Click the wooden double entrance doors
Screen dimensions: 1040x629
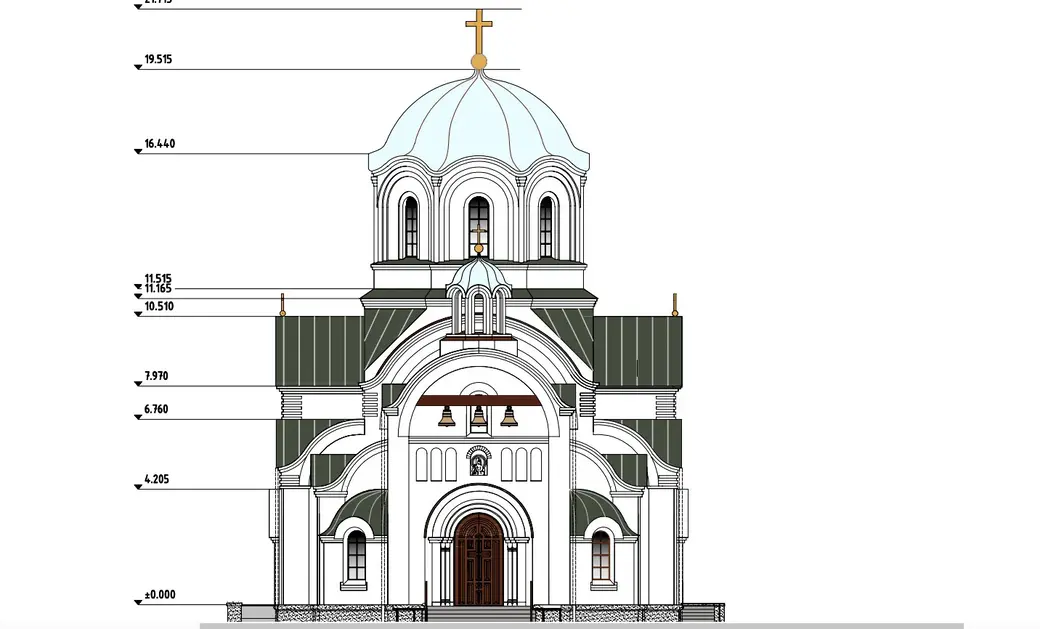point(479,560)
